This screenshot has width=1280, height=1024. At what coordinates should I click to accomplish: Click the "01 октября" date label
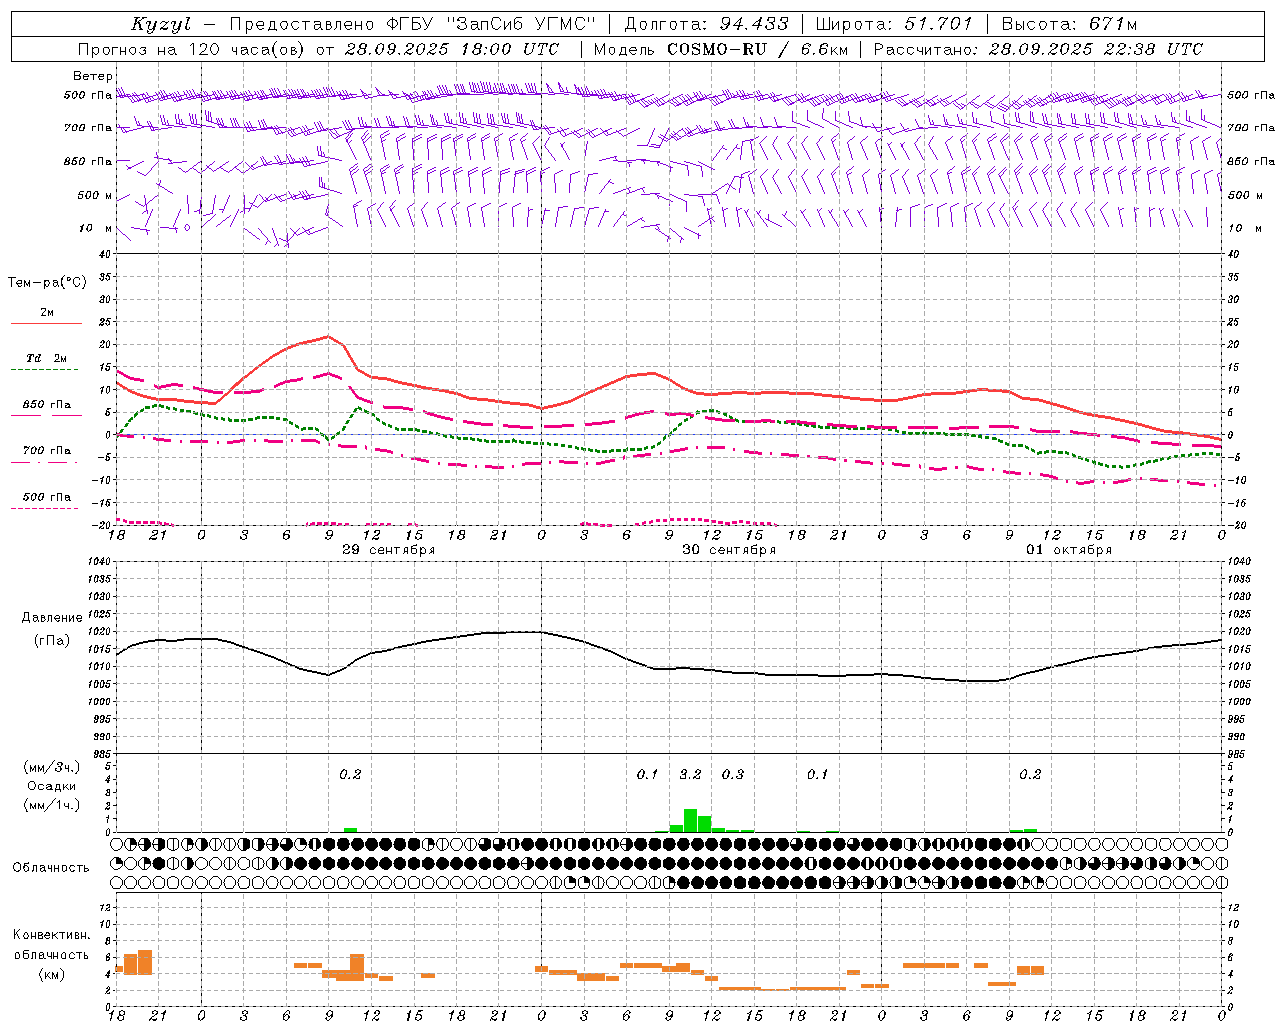[x=1069, y=550]
